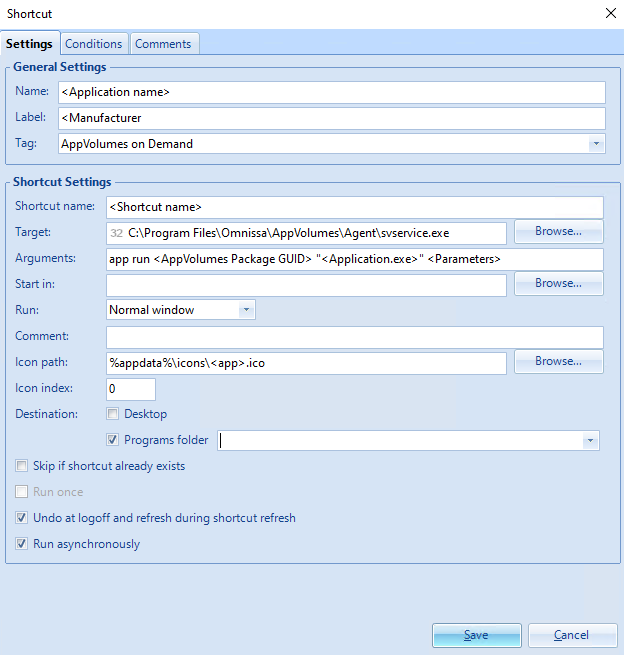Expand the Programs folder path dropdown
624x655 pixels.
590,440
